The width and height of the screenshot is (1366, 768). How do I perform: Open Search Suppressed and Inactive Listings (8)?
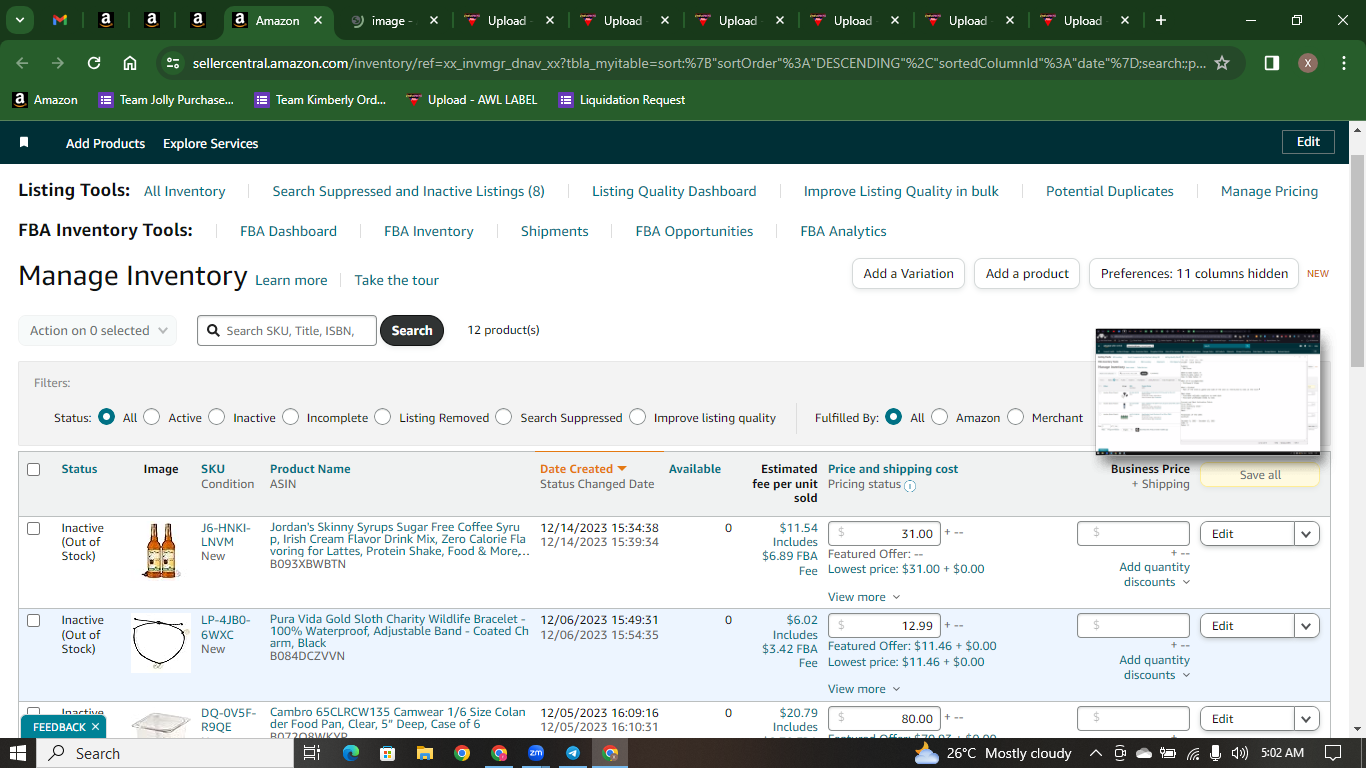tap(408, 191)
